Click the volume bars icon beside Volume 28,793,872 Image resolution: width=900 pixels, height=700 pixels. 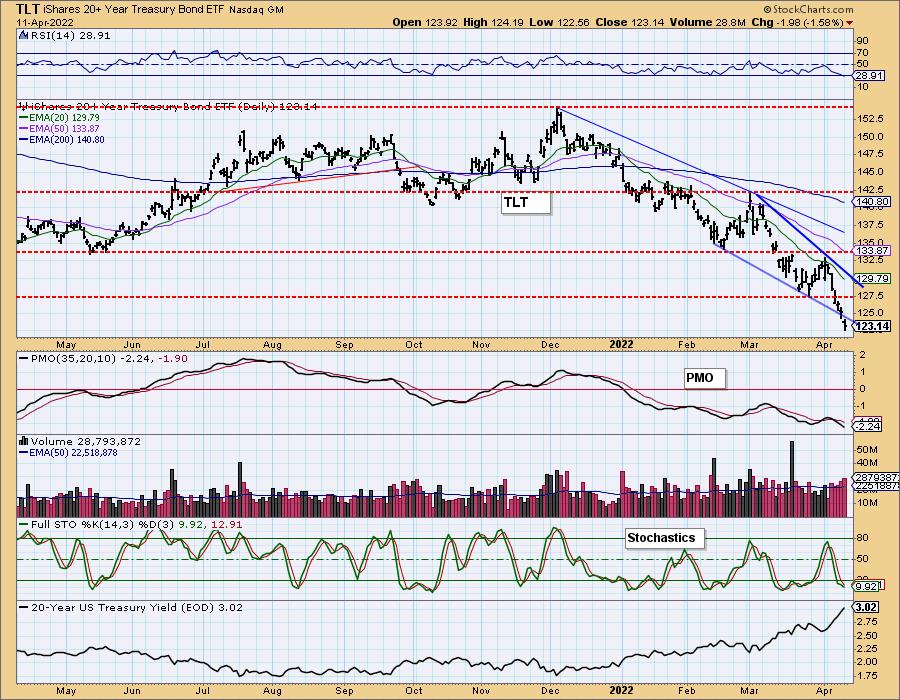point(24,441)
